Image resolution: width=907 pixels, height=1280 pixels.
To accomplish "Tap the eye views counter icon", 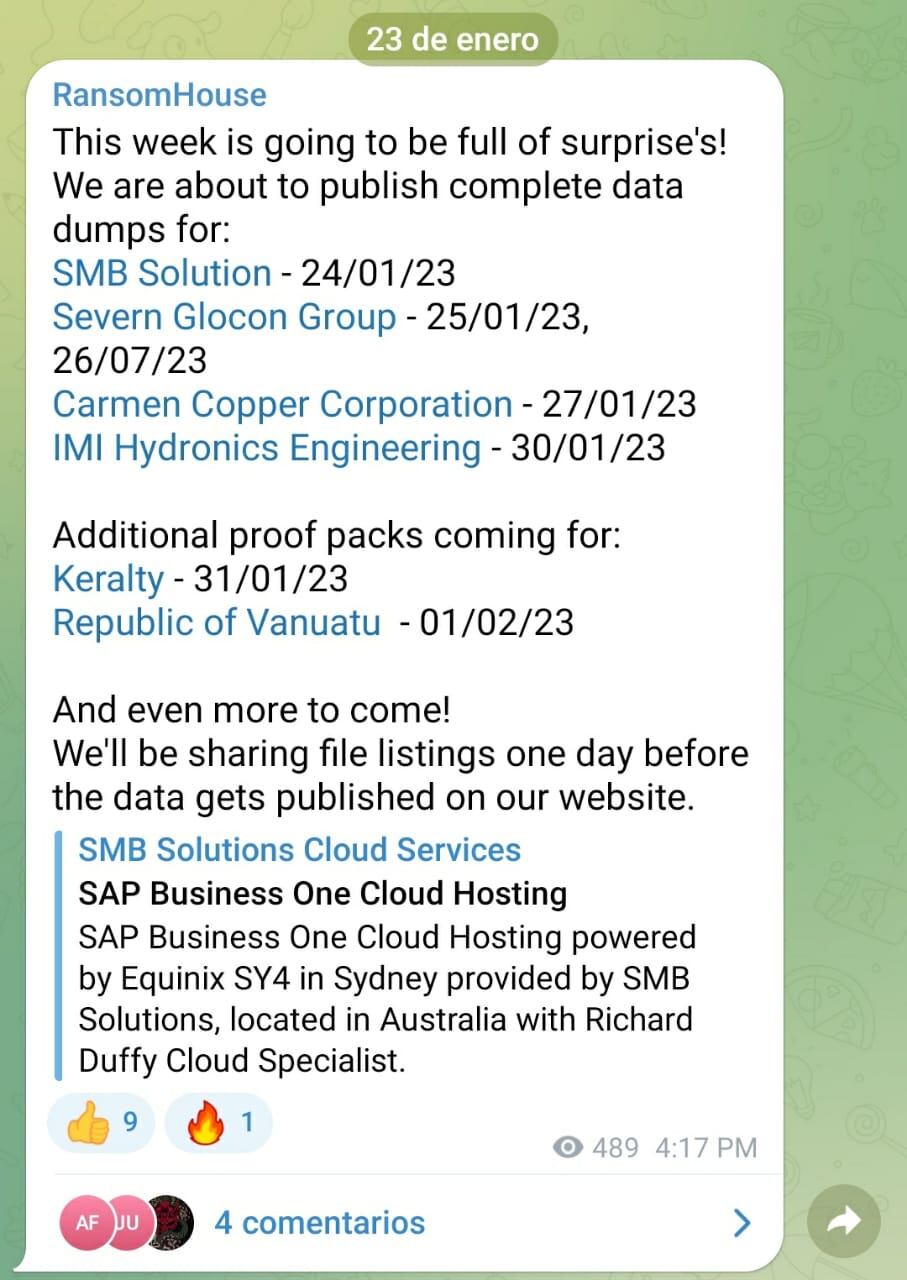I will (x=568, y=1147).
